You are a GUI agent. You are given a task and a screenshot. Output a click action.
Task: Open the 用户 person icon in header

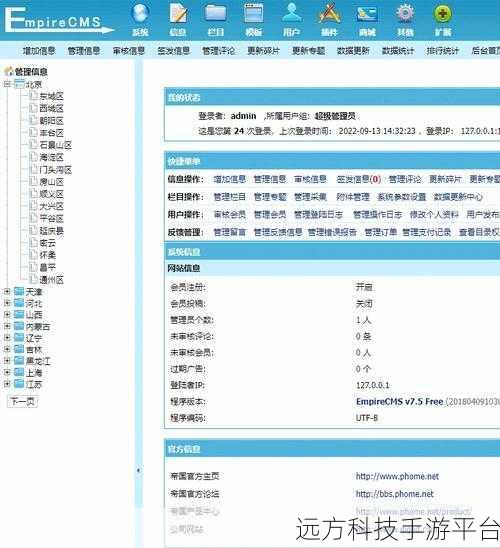tap(292, 13)
